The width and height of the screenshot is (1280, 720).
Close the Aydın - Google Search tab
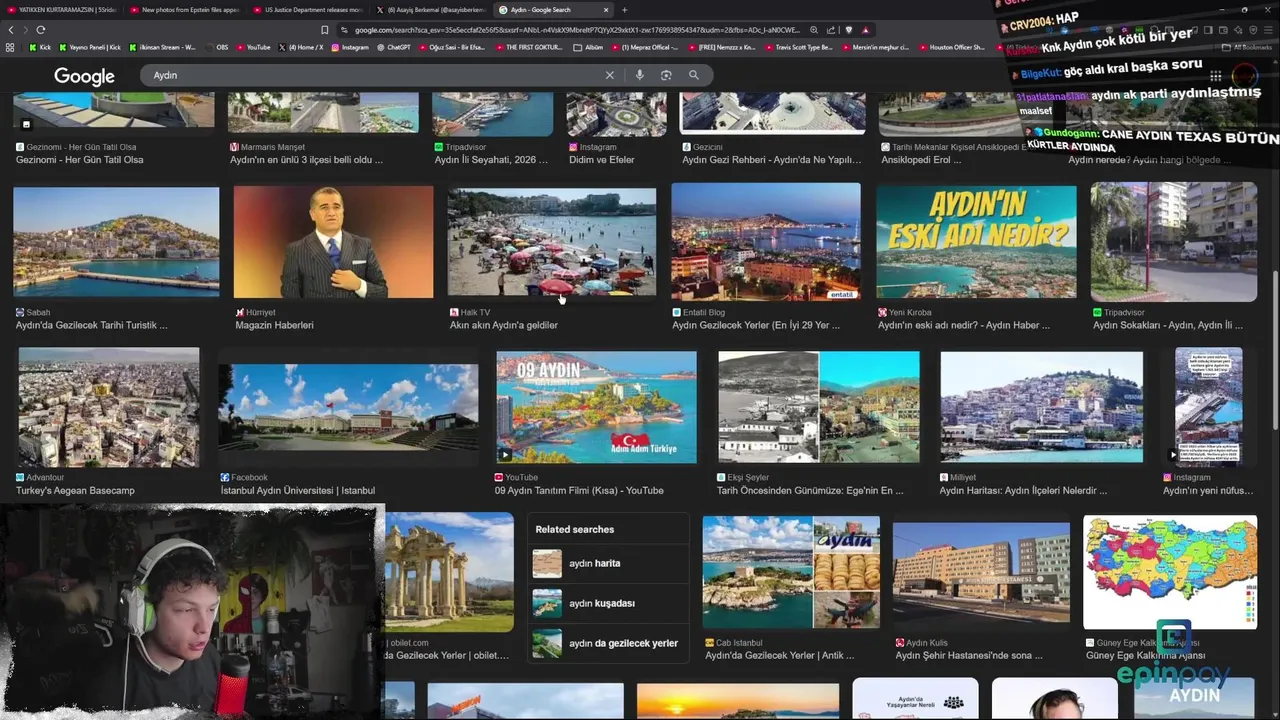pos(606,10)
